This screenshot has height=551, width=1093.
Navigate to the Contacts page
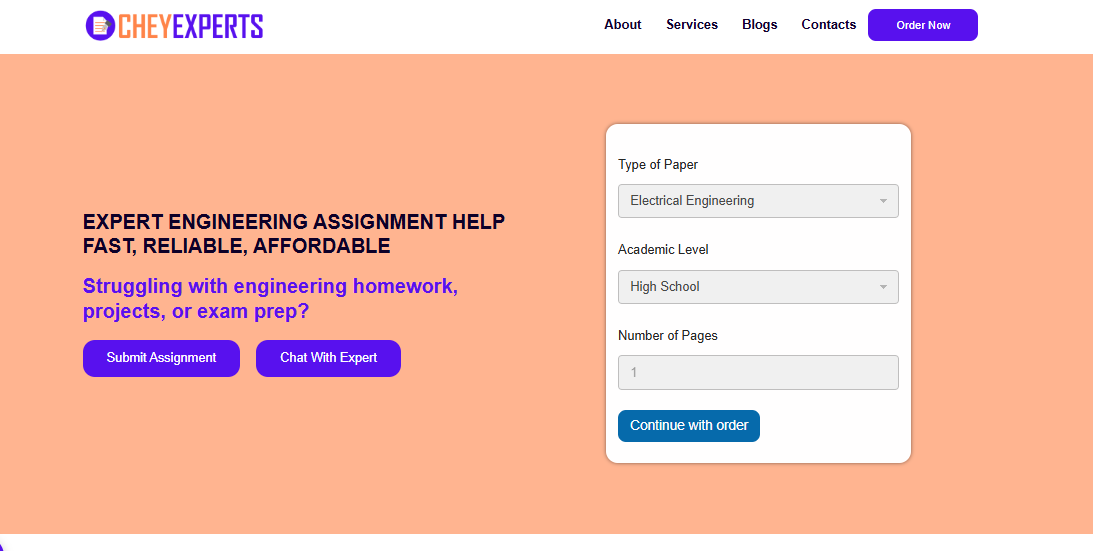828,25
